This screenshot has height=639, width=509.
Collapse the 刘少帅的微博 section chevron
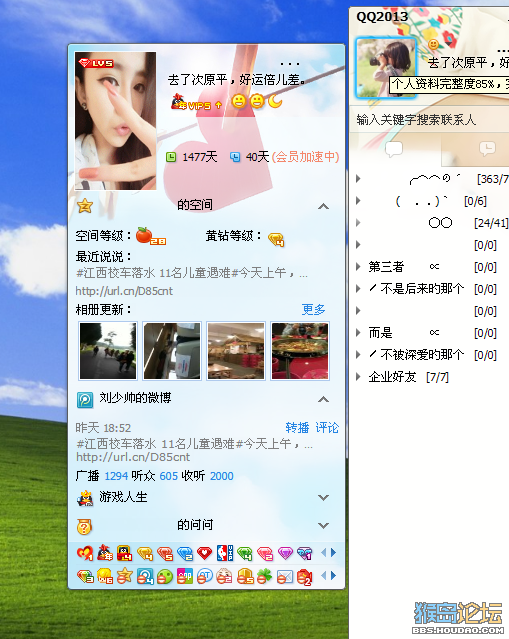click(x=324, y=399)
